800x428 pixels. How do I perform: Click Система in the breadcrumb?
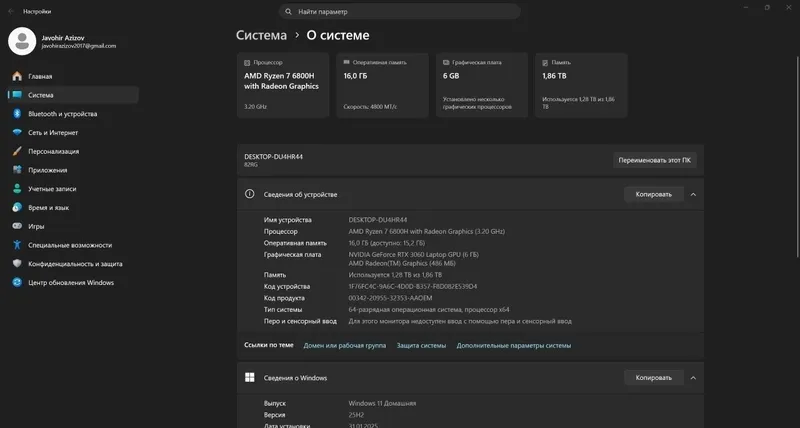tap(261, 35)
